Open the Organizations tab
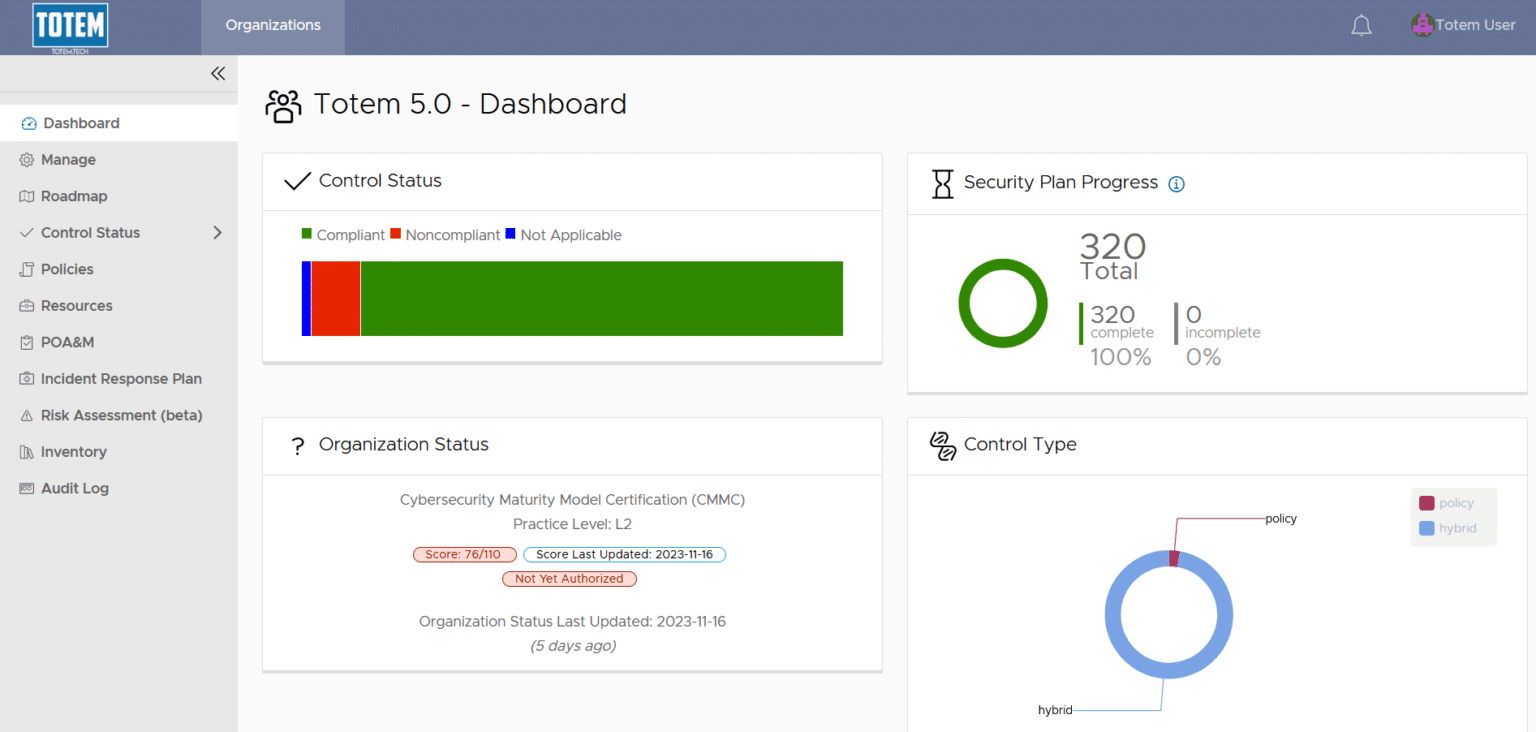Viewport: 1536px width, 732px height. (273, 25)
